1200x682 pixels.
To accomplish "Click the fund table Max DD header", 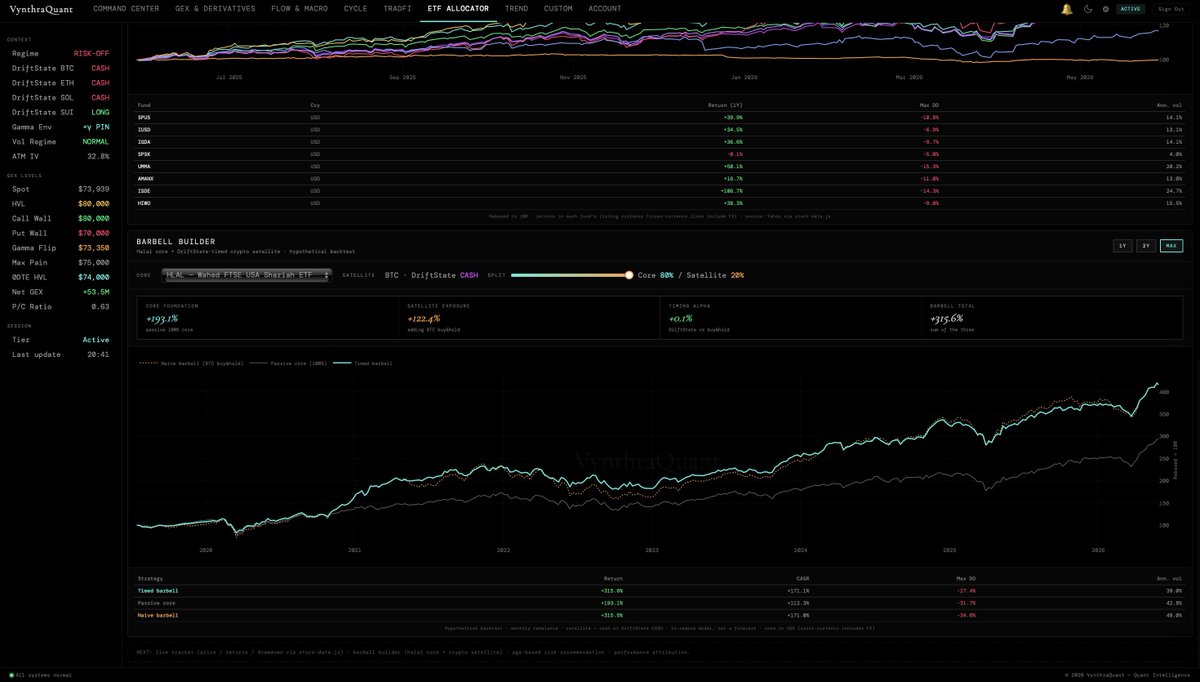I will pos(930,104).
